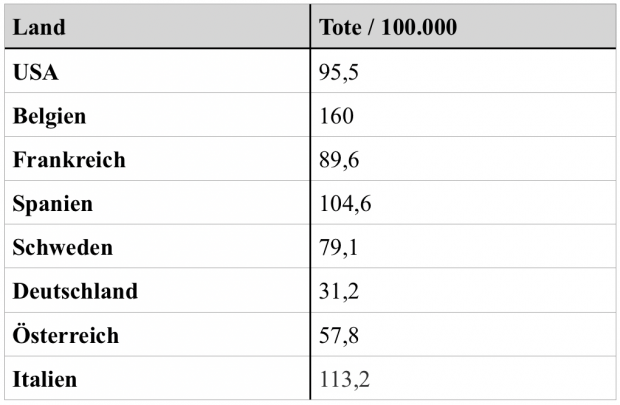
Task: Click the USA country cell
Action: click(x=36, y=71)
